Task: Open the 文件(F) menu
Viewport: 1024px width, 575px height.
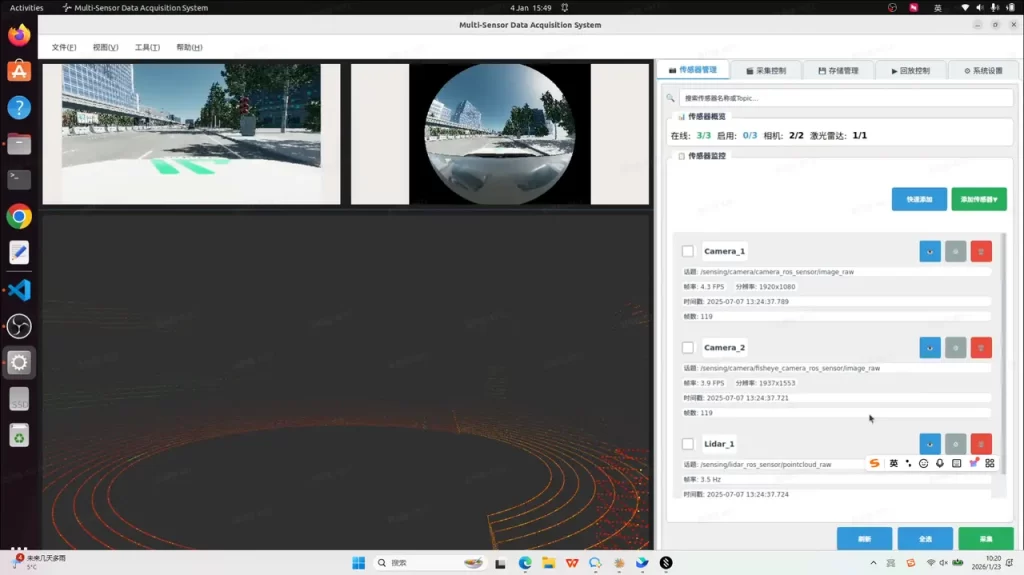Action: click(x=64, y=47)
